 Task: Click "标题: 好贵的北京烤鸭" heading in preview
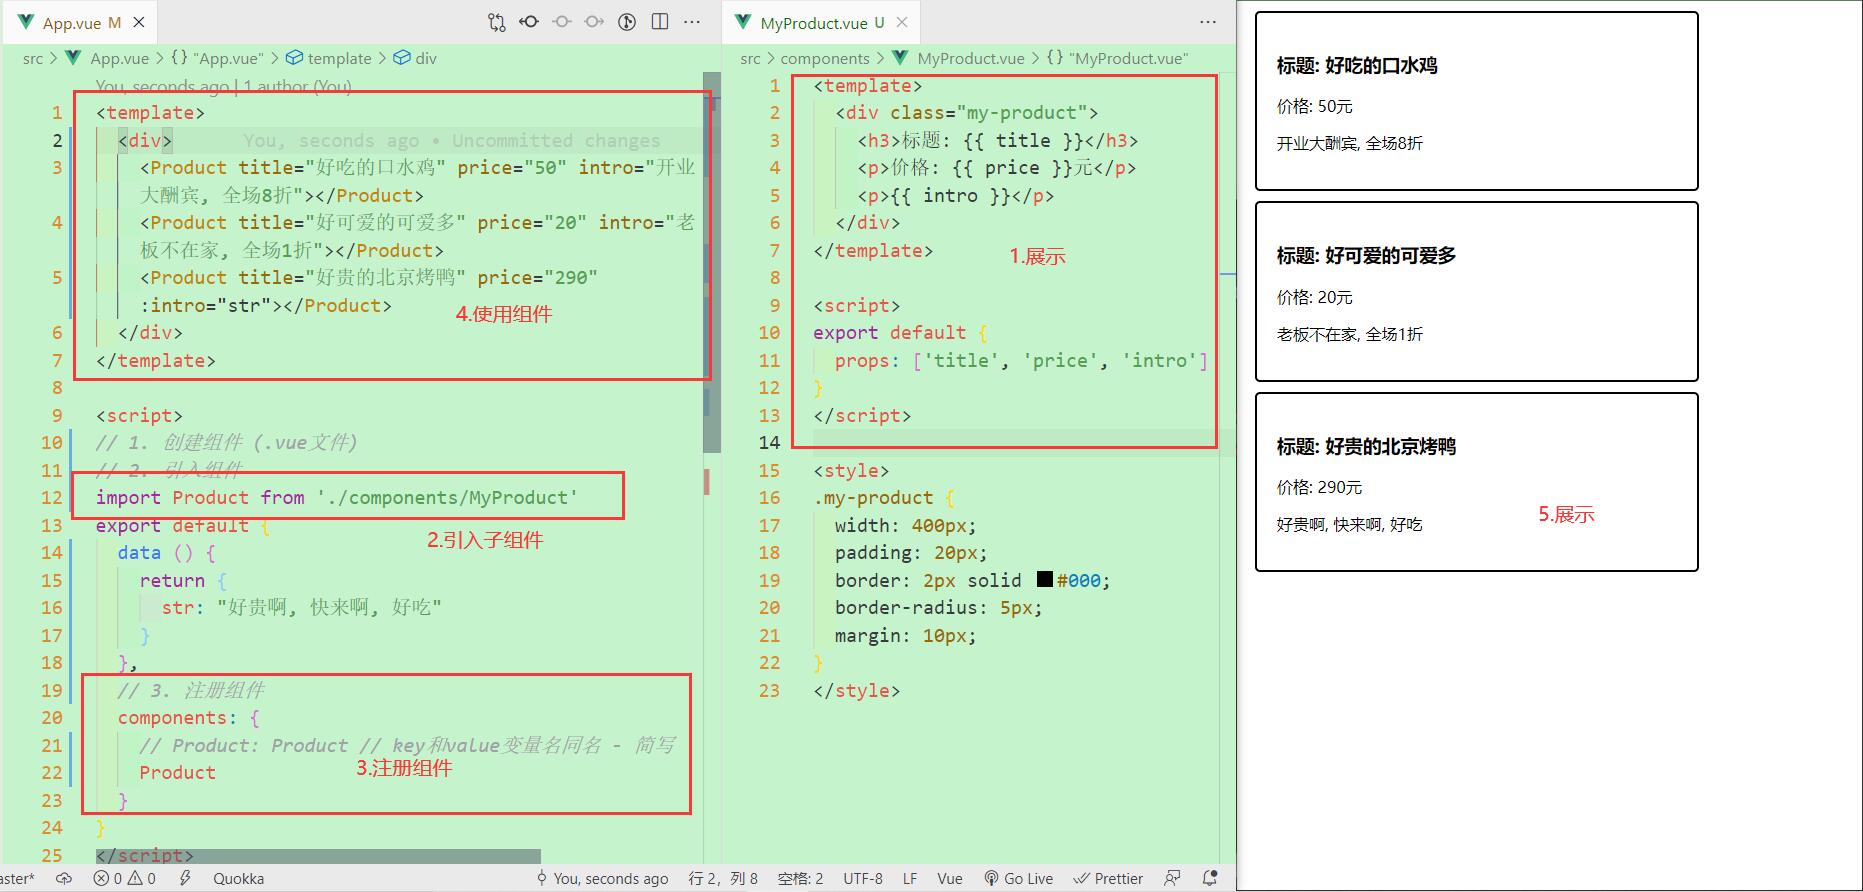click(x=1366, y=447)
